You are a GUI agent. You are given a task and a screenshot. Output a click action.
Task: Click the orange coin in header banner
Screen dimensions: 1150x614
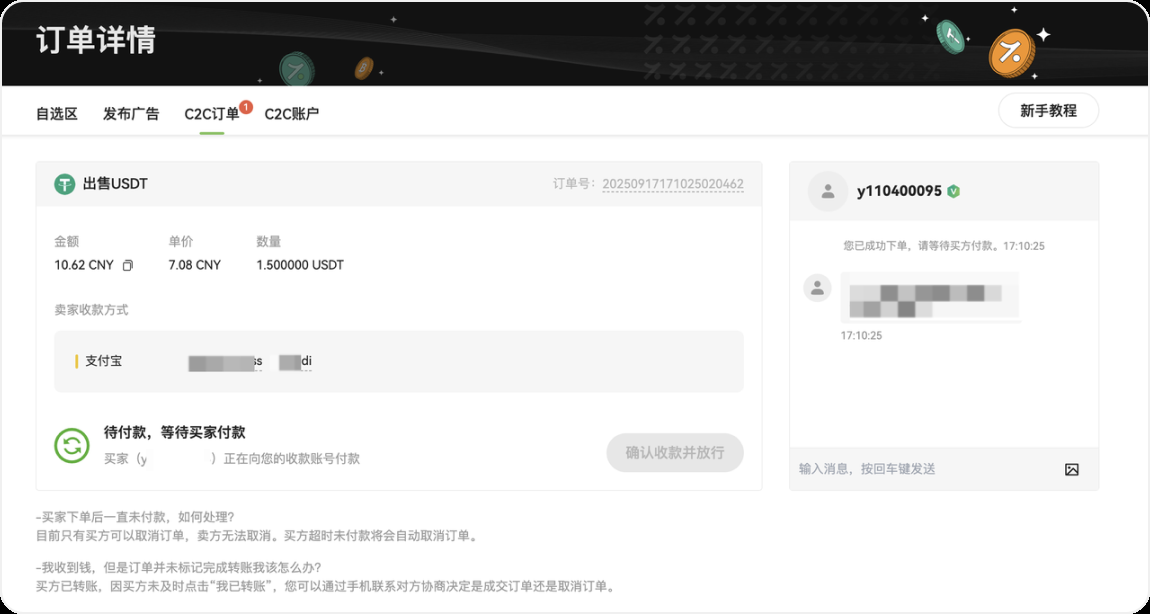point(1010,52)
